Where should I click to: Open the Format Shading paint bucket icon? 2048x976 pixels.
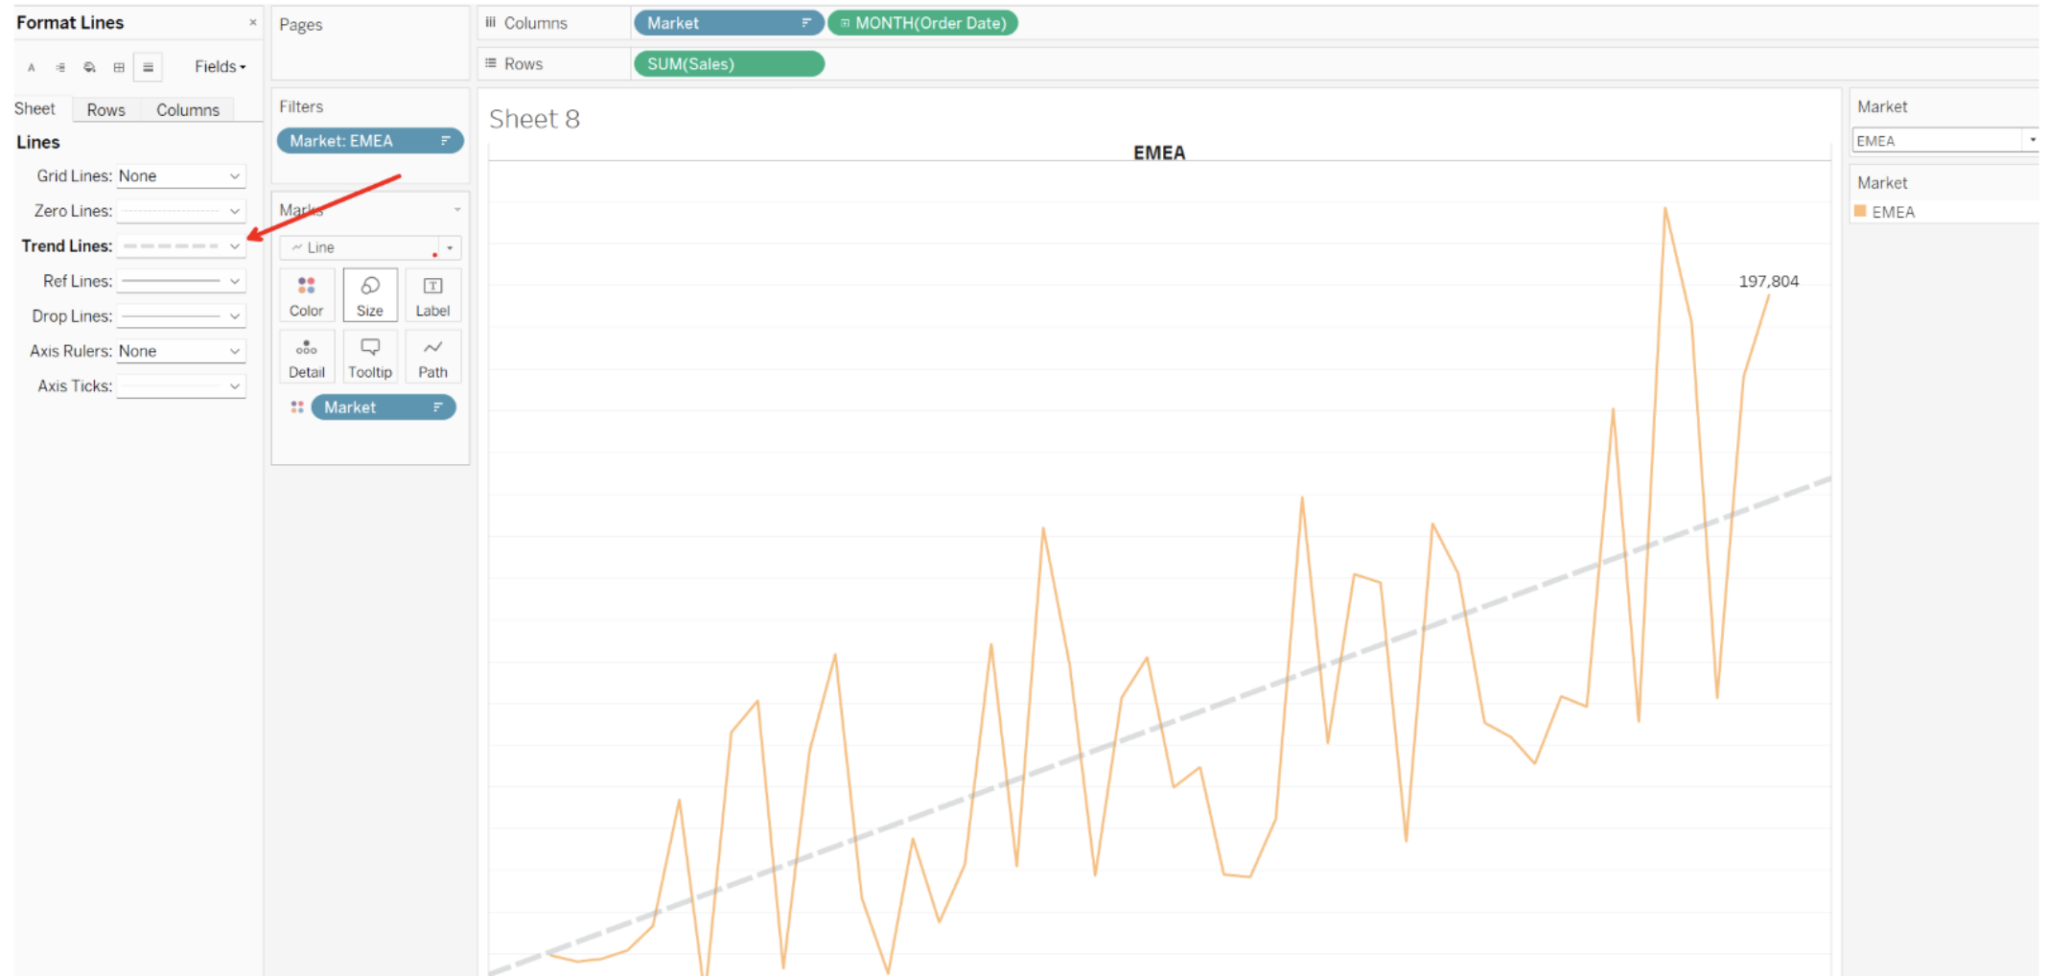[x=90, y=68]
